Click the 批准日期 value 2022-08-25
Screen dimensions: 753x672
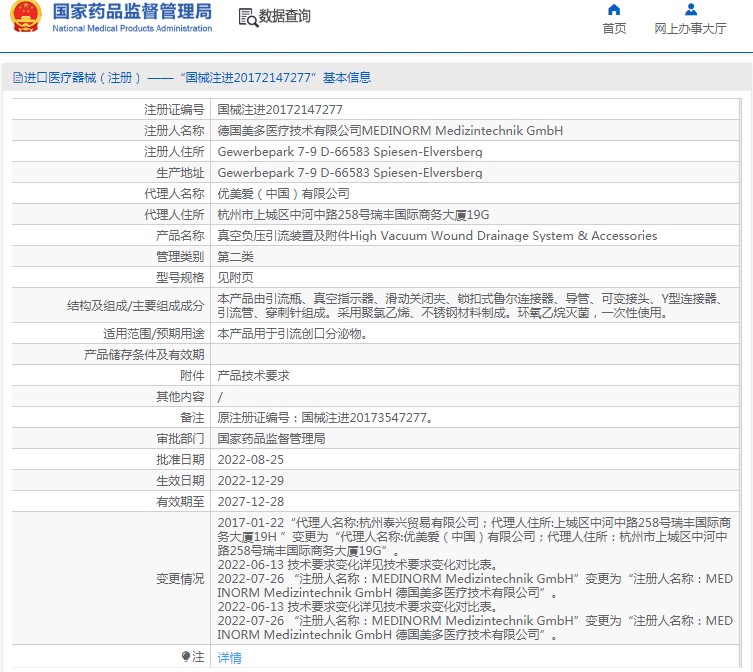pyautogui.click(x=251, y=460)
